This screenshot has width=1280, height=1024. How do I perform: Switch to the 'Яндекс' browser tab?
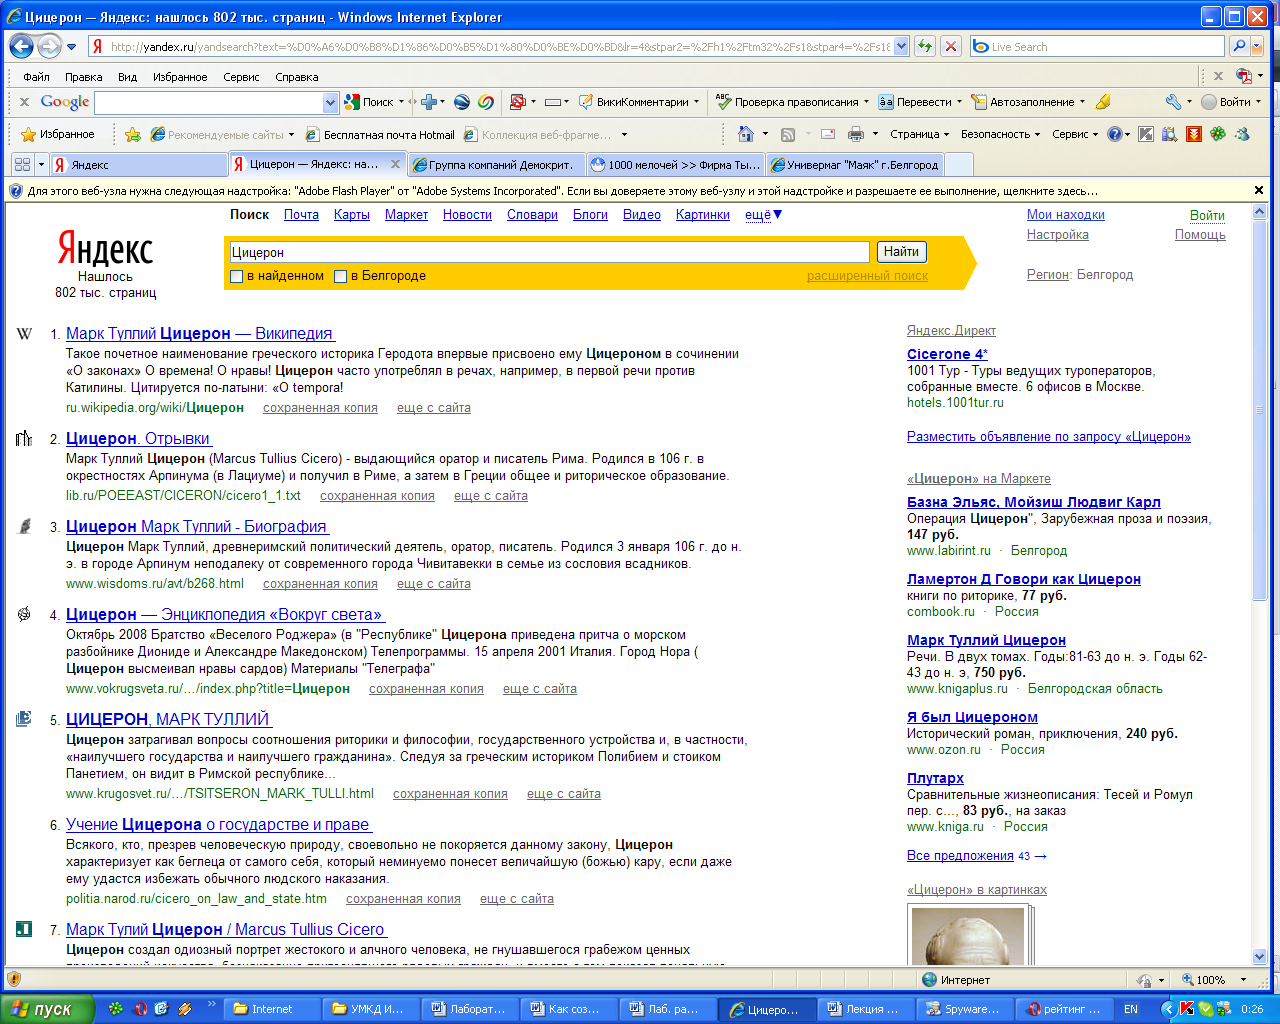[138, 165]
